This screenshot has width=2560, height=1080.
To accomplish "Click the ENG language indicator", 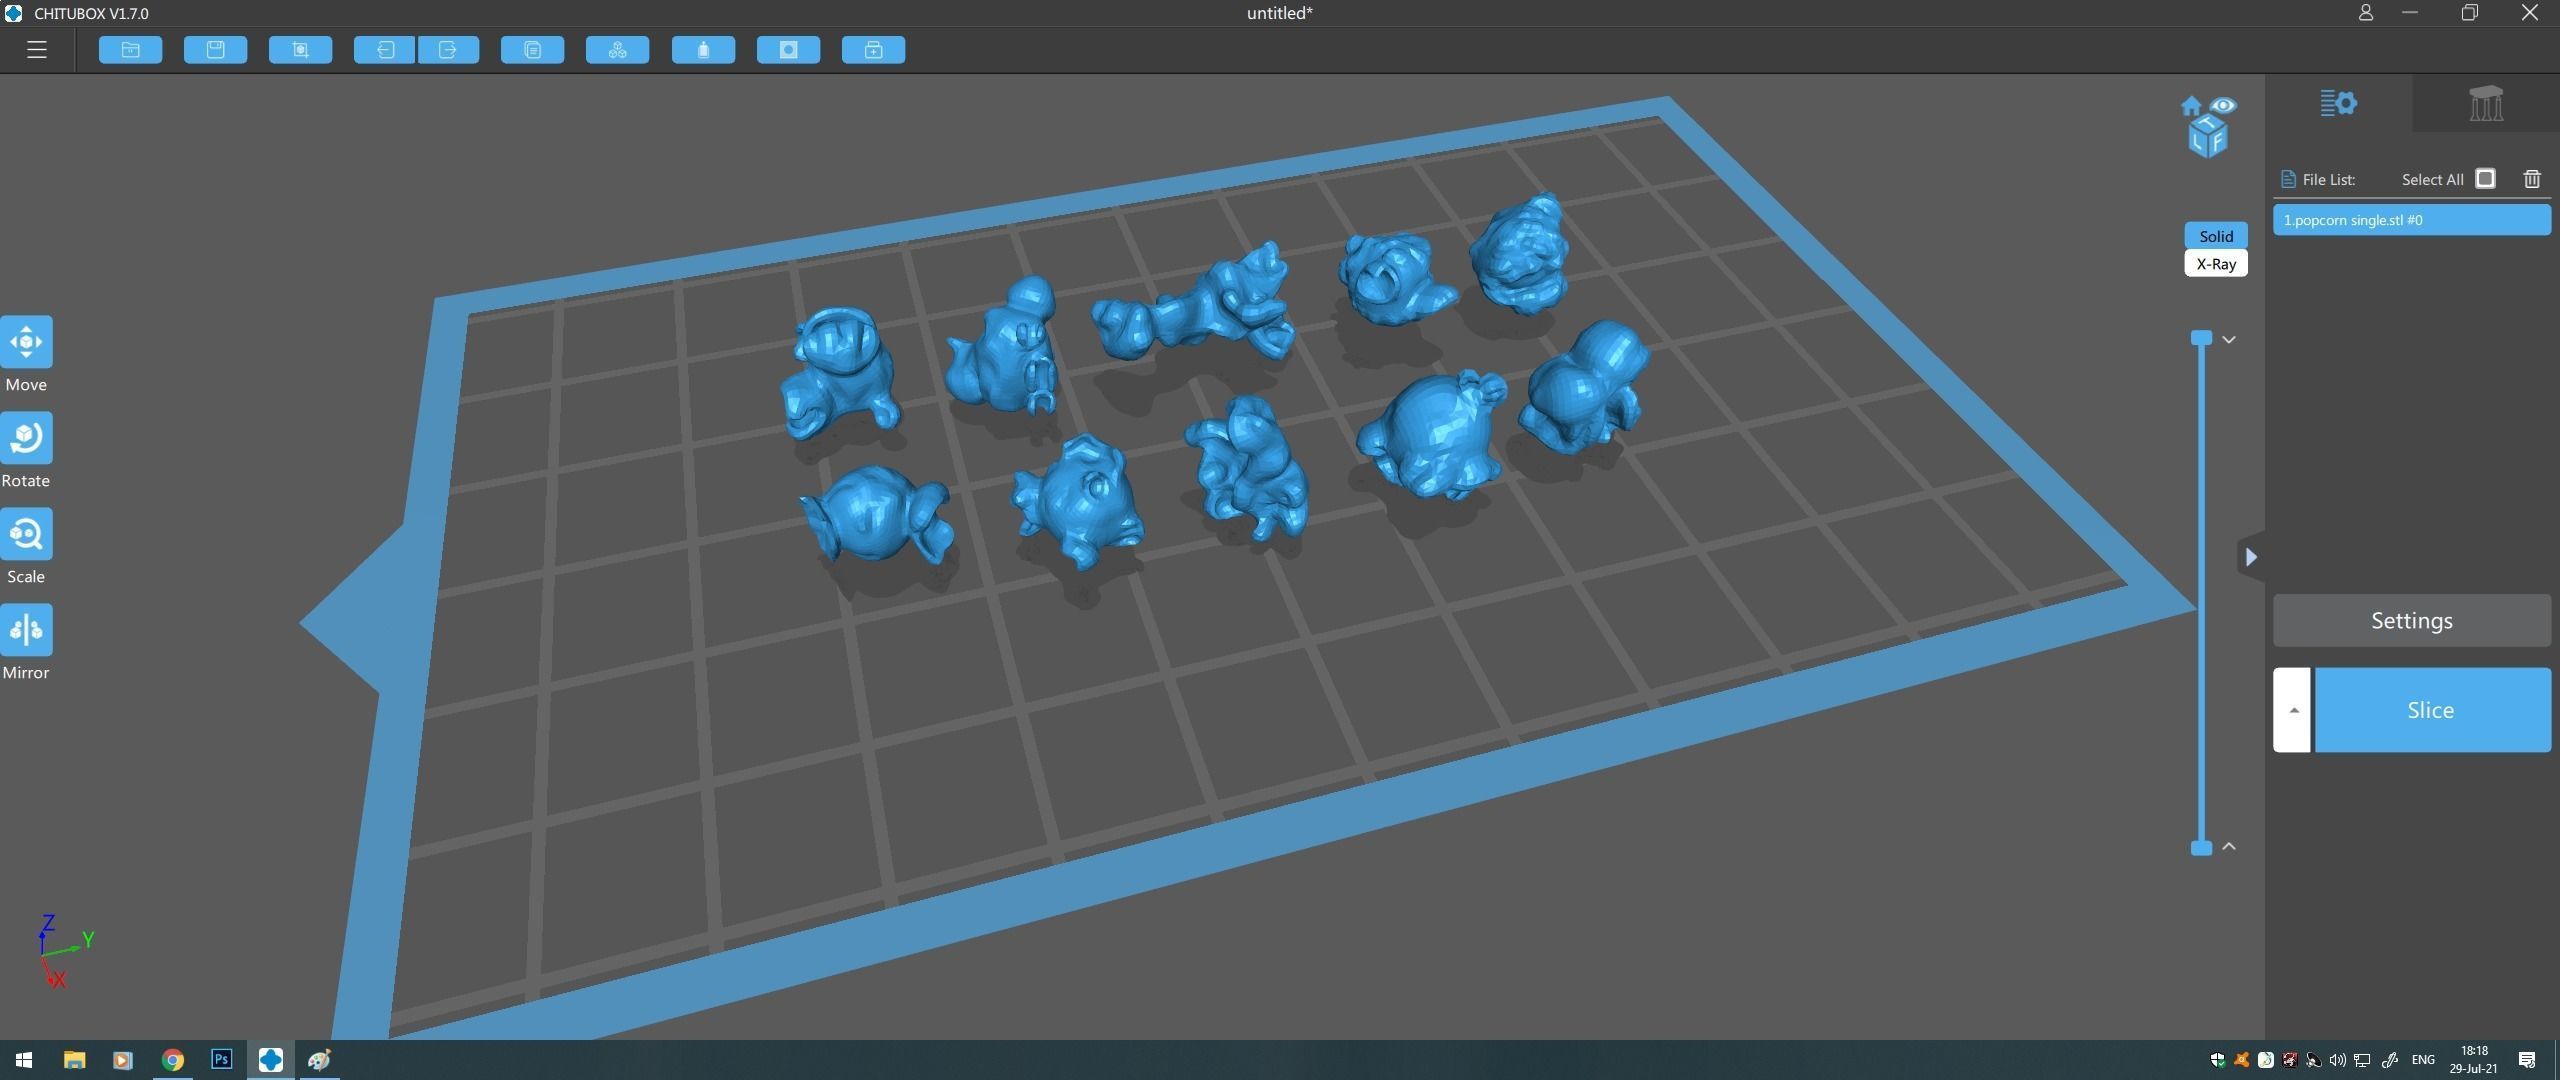I will 2423,1060.
